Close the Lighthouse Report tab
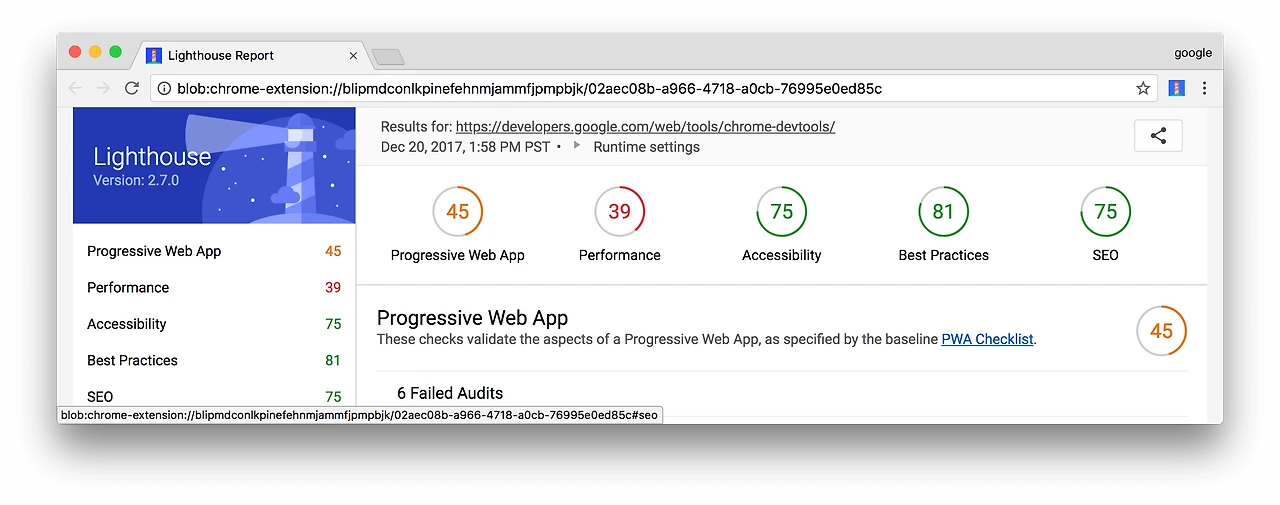 [353, 56]
